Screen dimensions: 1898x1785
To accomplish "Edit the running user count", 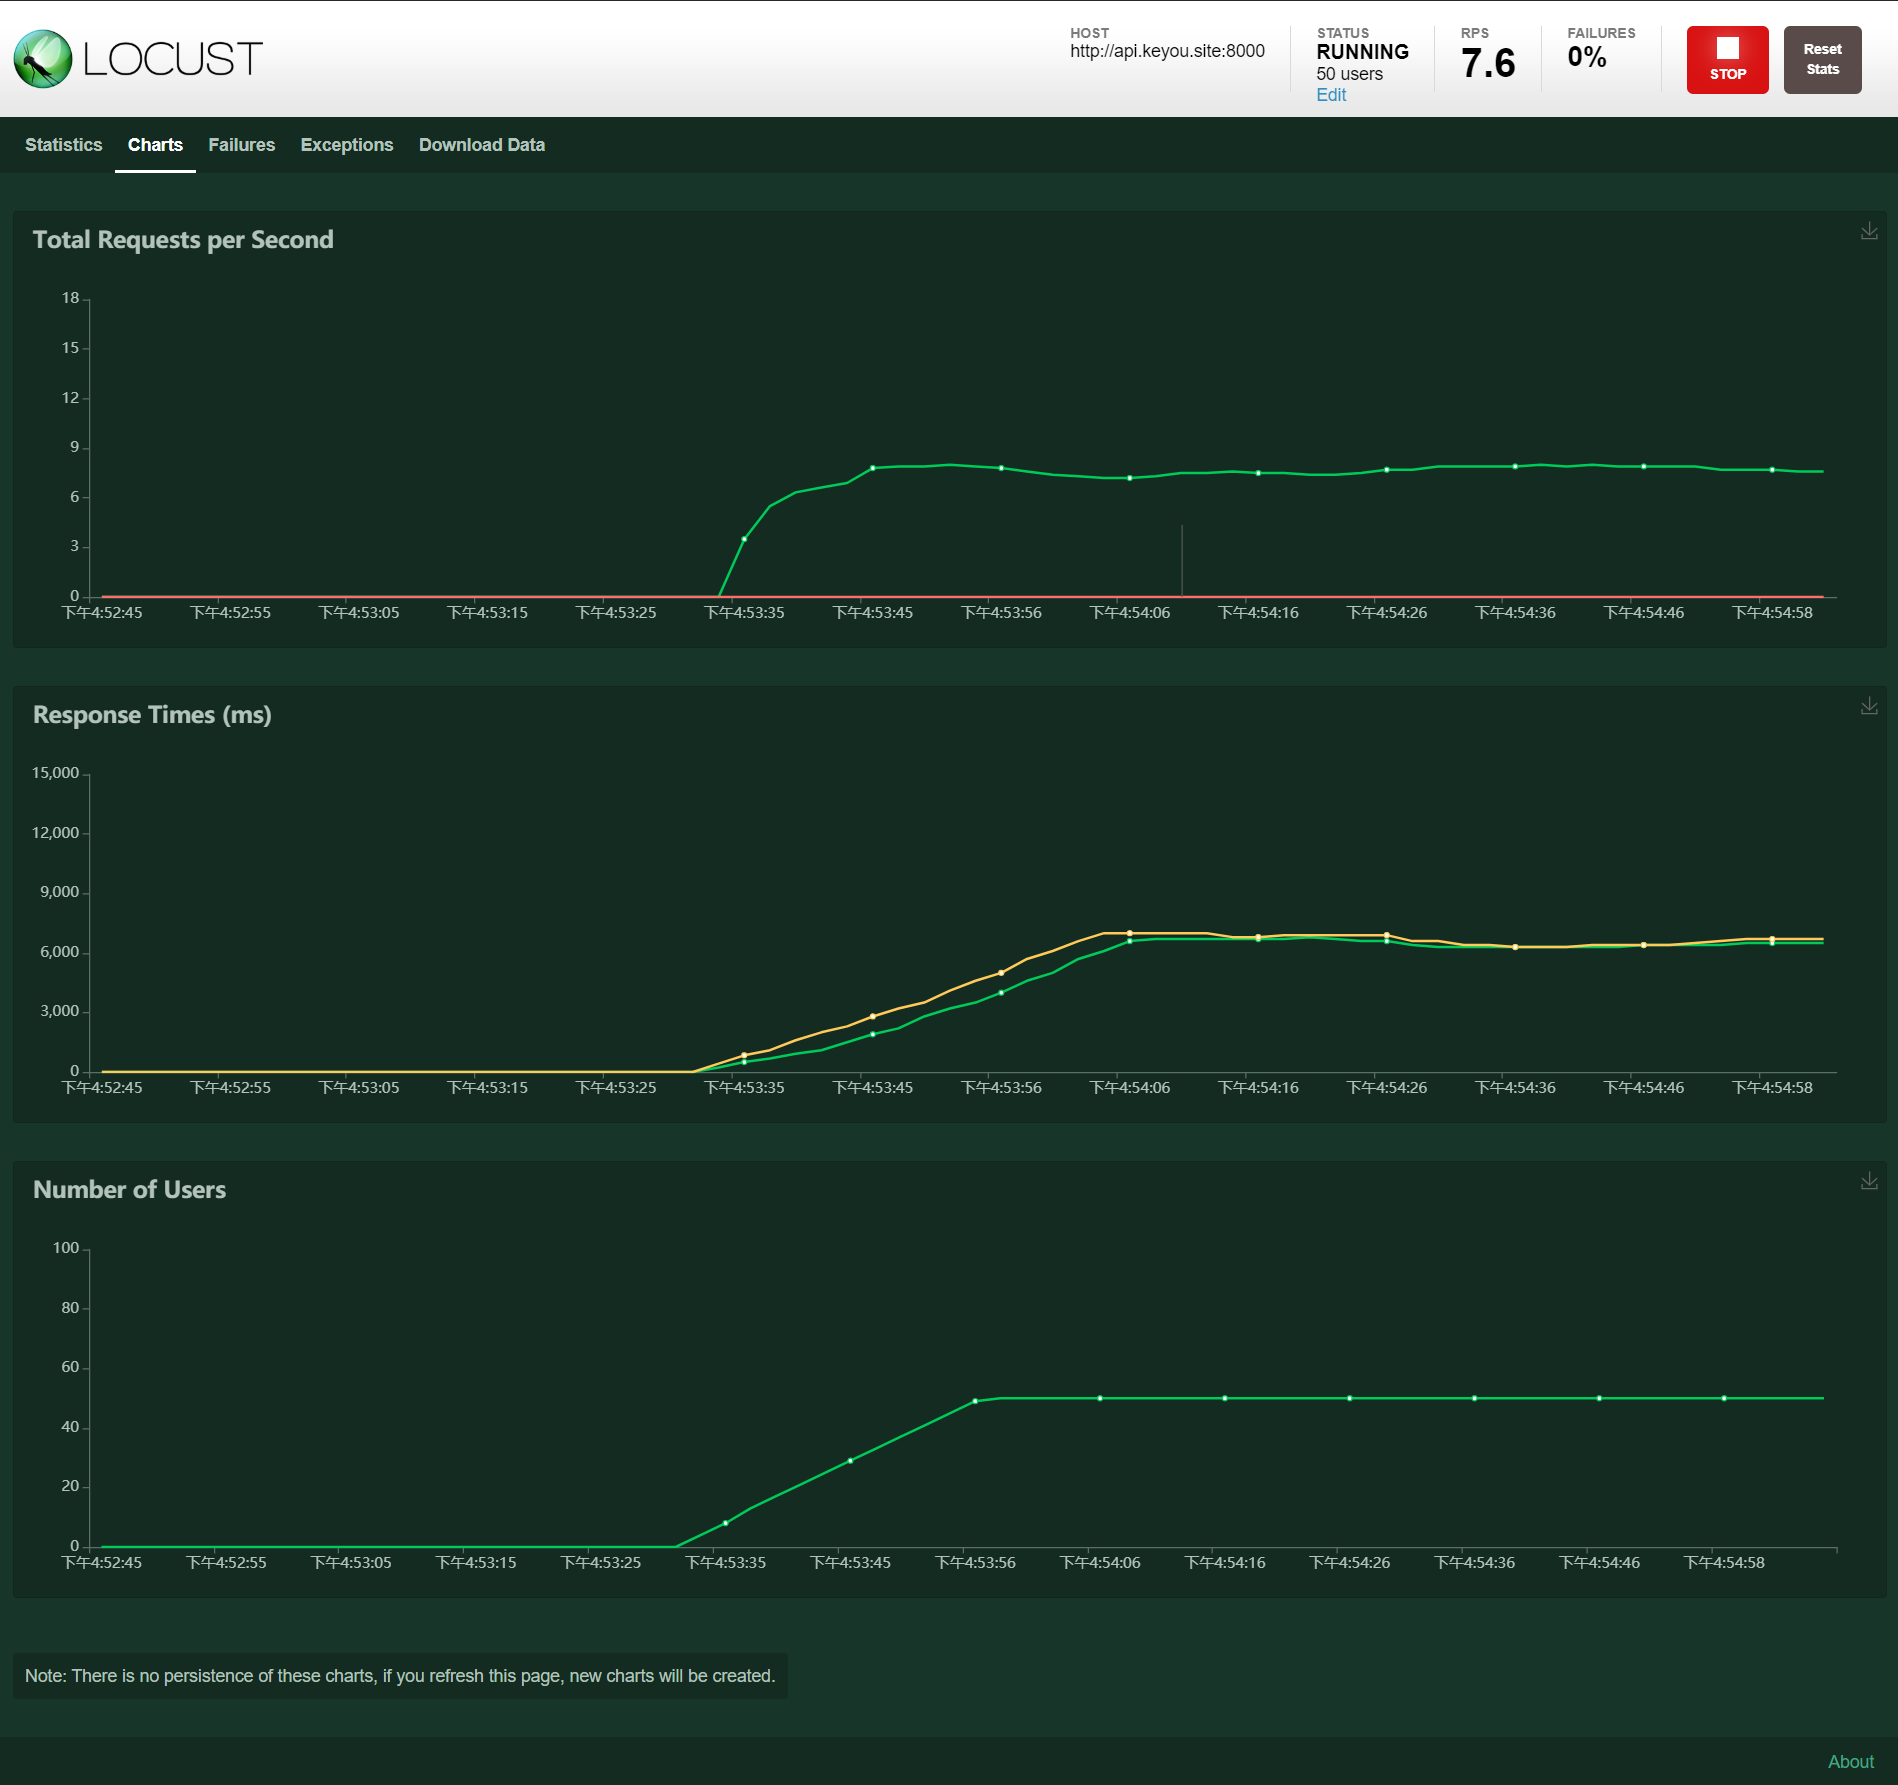I will pyautogui.click(x=1330, y=95).
